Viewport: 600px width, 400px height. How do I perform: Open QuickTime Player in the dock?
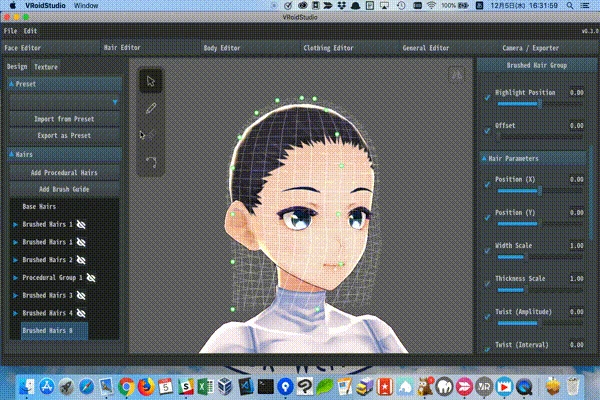click(x=524, y=387)
